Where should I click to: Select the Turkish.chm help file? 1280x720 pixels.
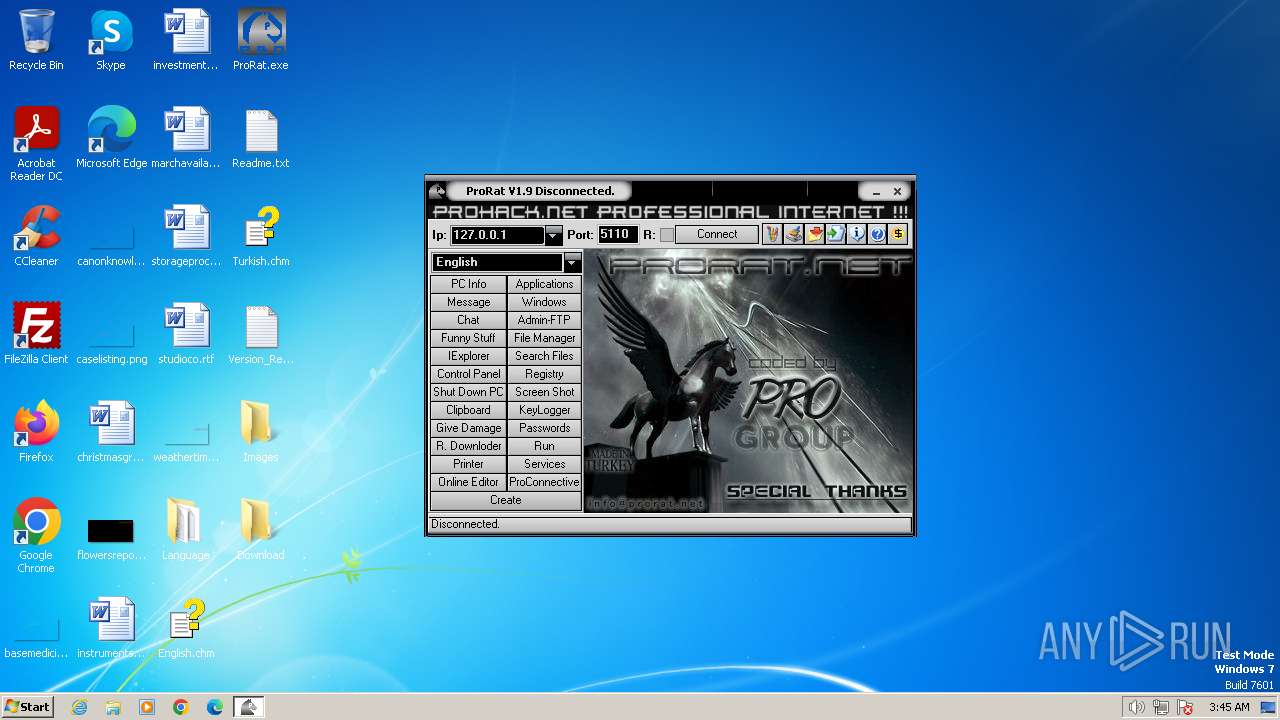click(261, 236)
